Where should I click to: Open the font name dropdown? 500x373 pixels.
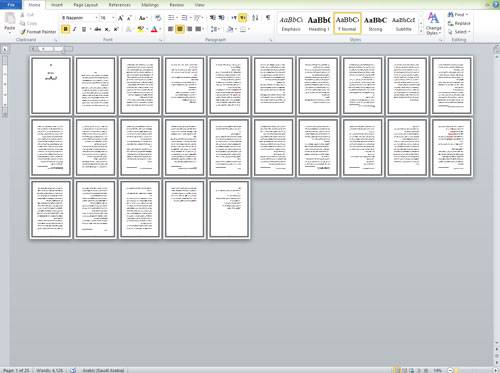pyautogui.click(x=97, y=18)
